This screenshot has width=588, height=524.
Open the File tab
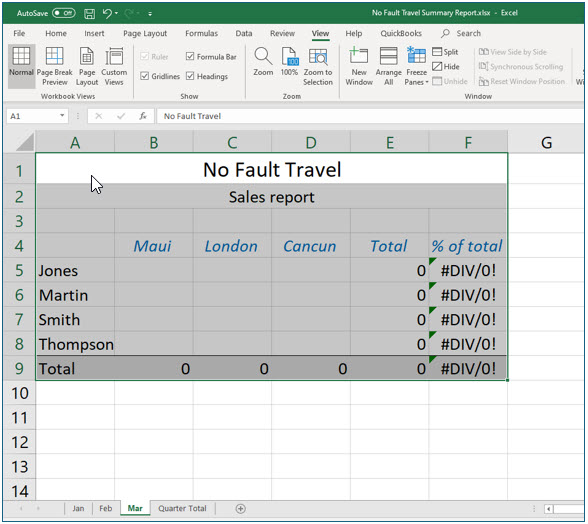click(x=19, y=33)
